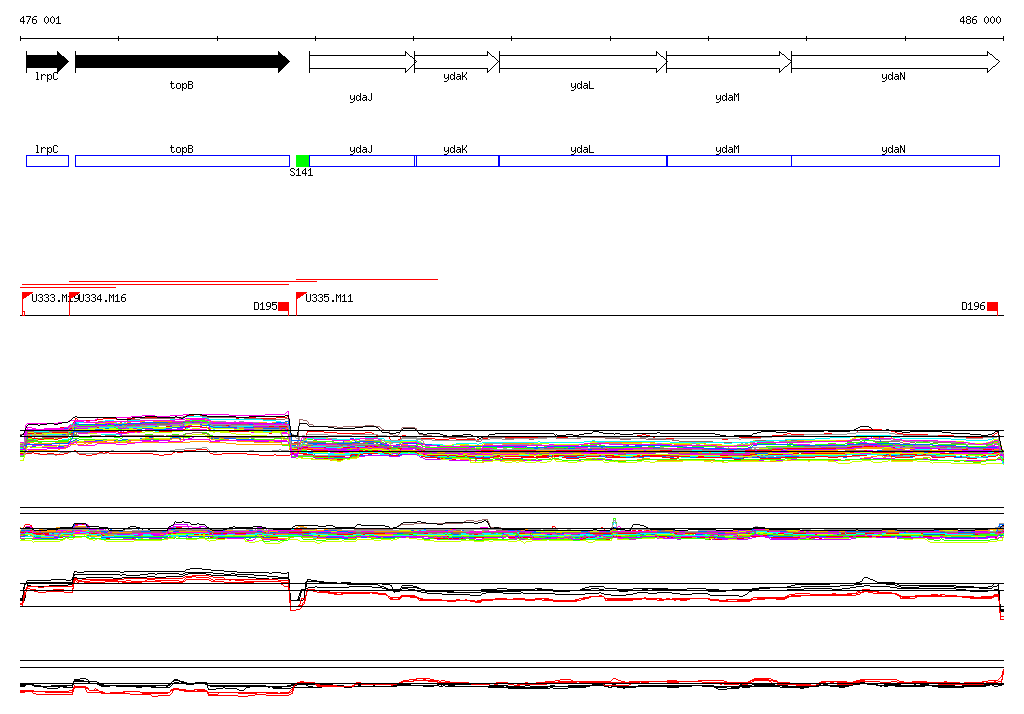
Task: Select the U334.M16 red flag marker
Action: (x=74, y=297)
